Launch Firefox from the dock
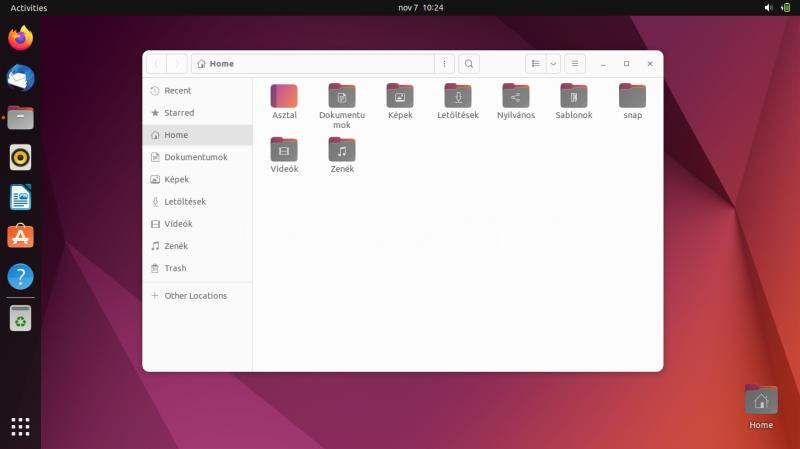 point(20,39)
